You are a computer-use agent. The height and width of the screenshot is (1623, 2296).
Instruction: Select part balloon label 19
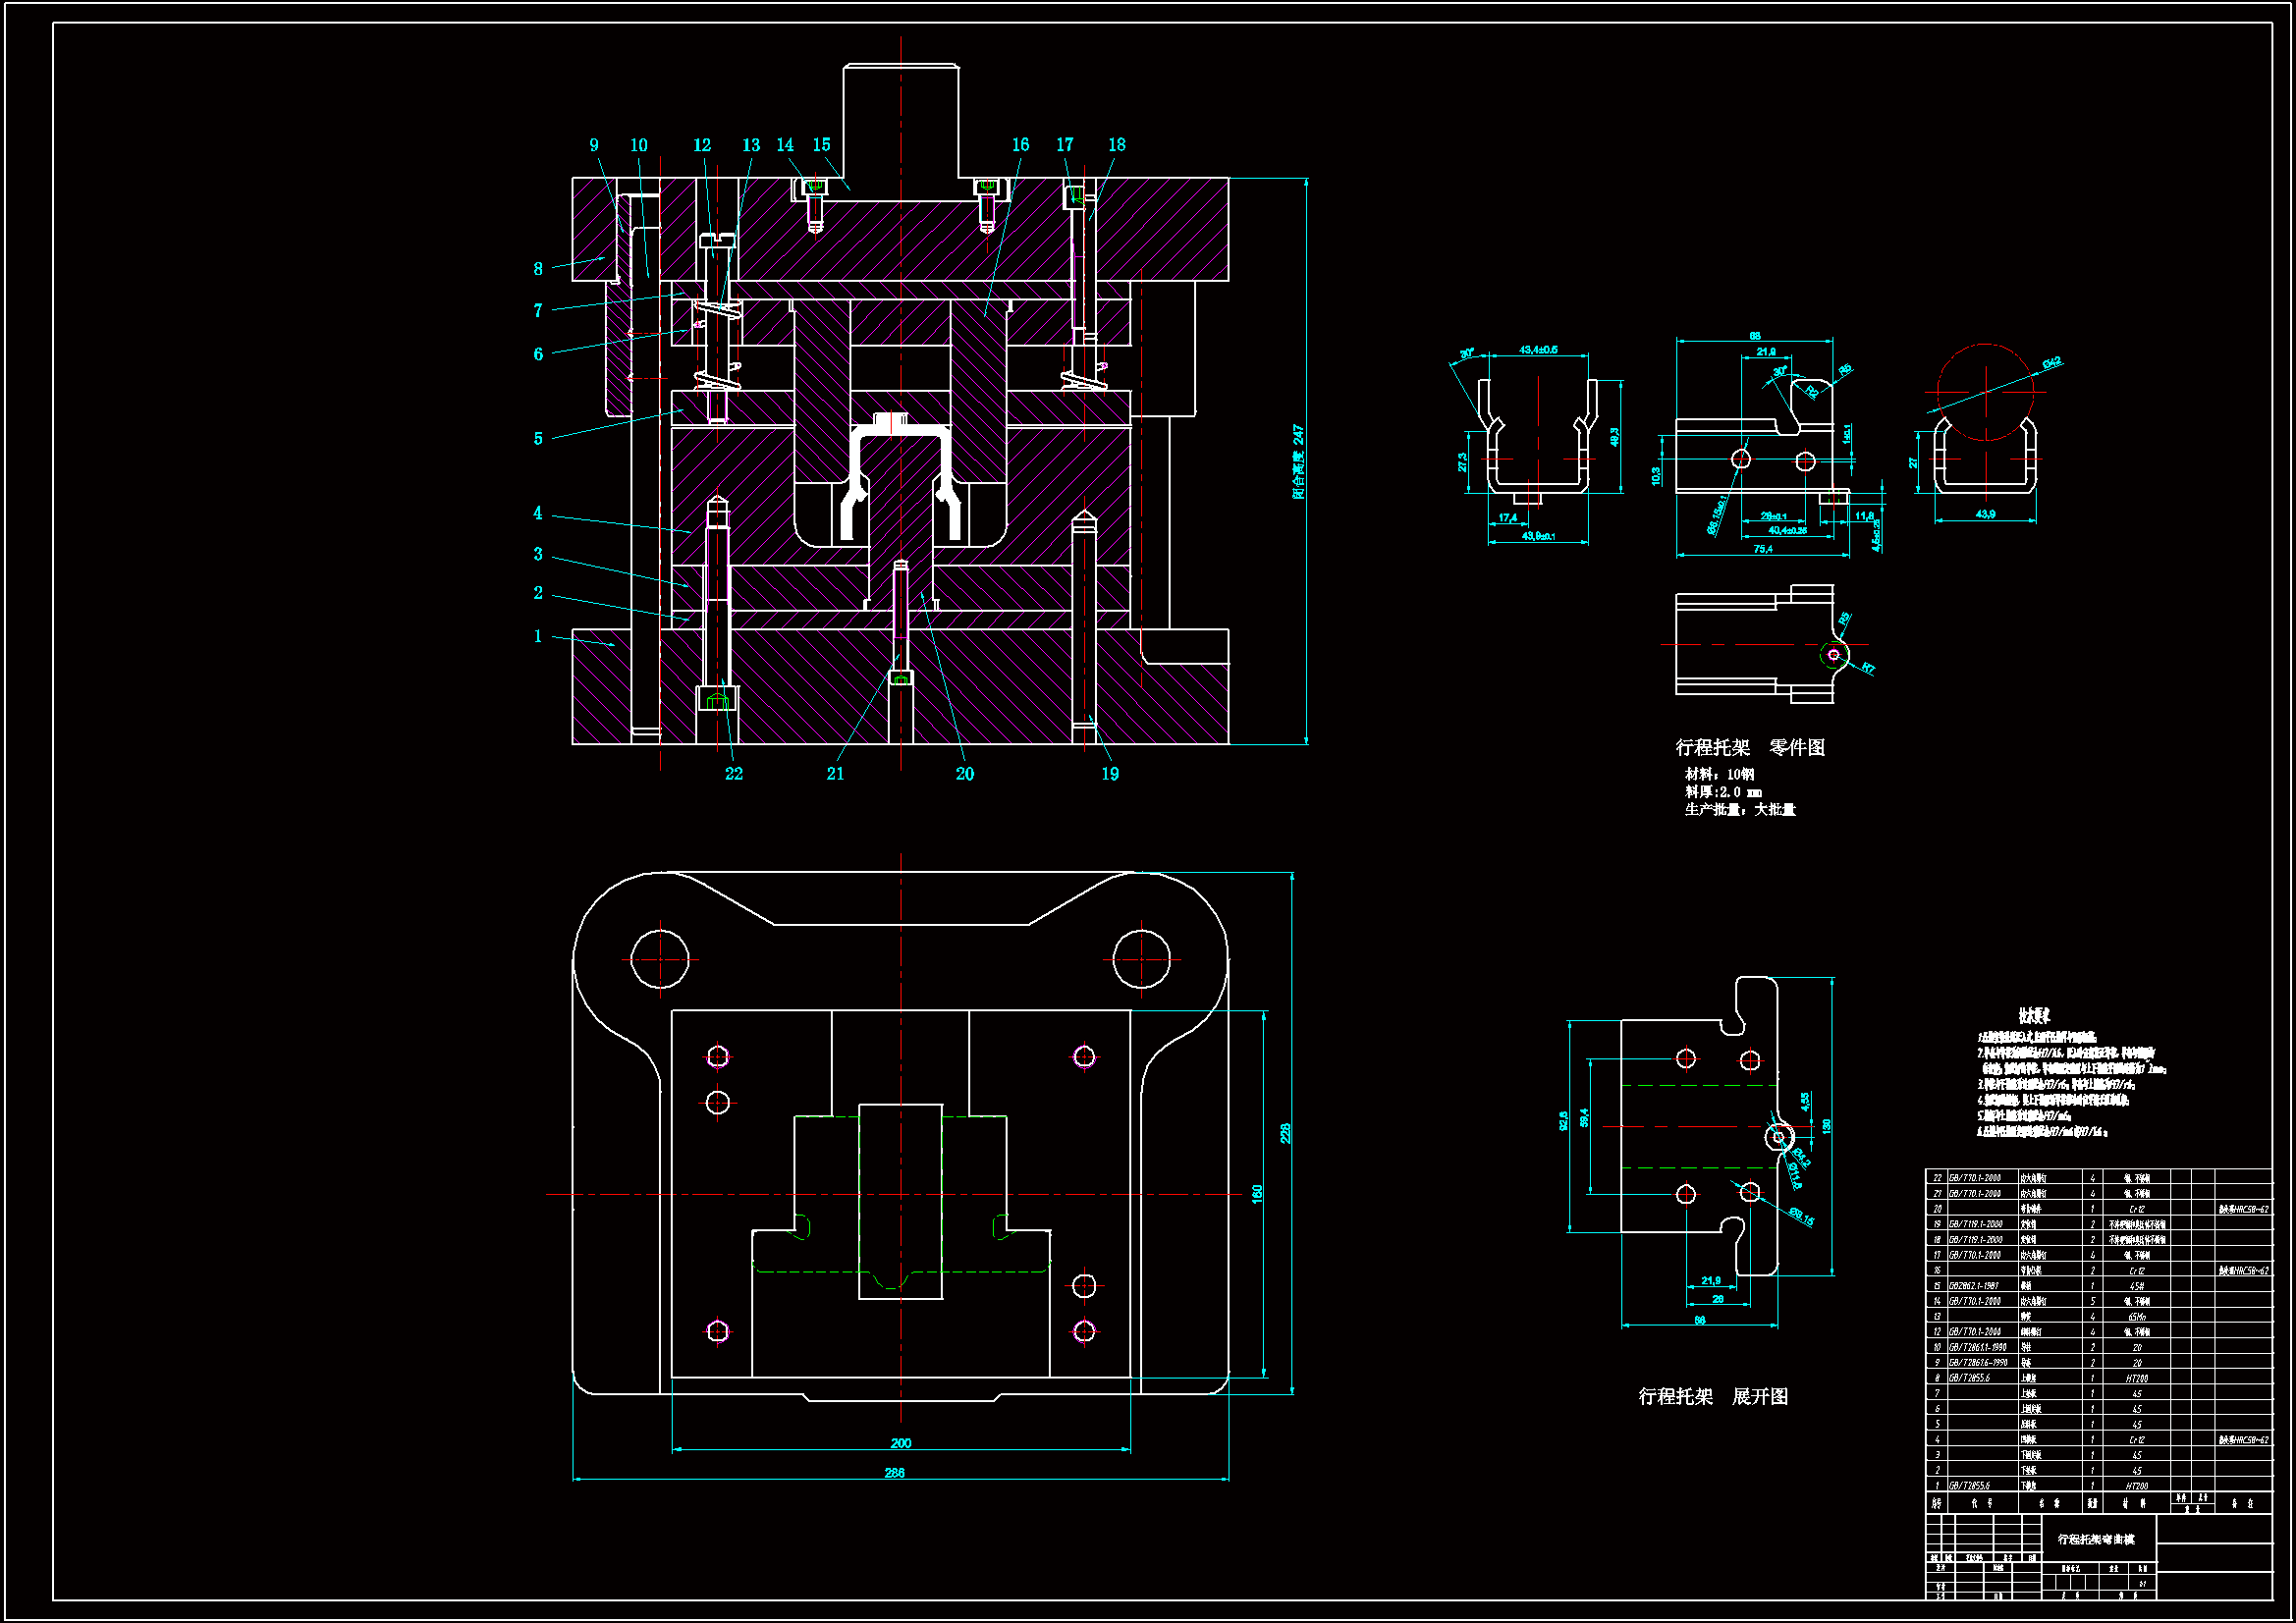[x=1110, y=774]
